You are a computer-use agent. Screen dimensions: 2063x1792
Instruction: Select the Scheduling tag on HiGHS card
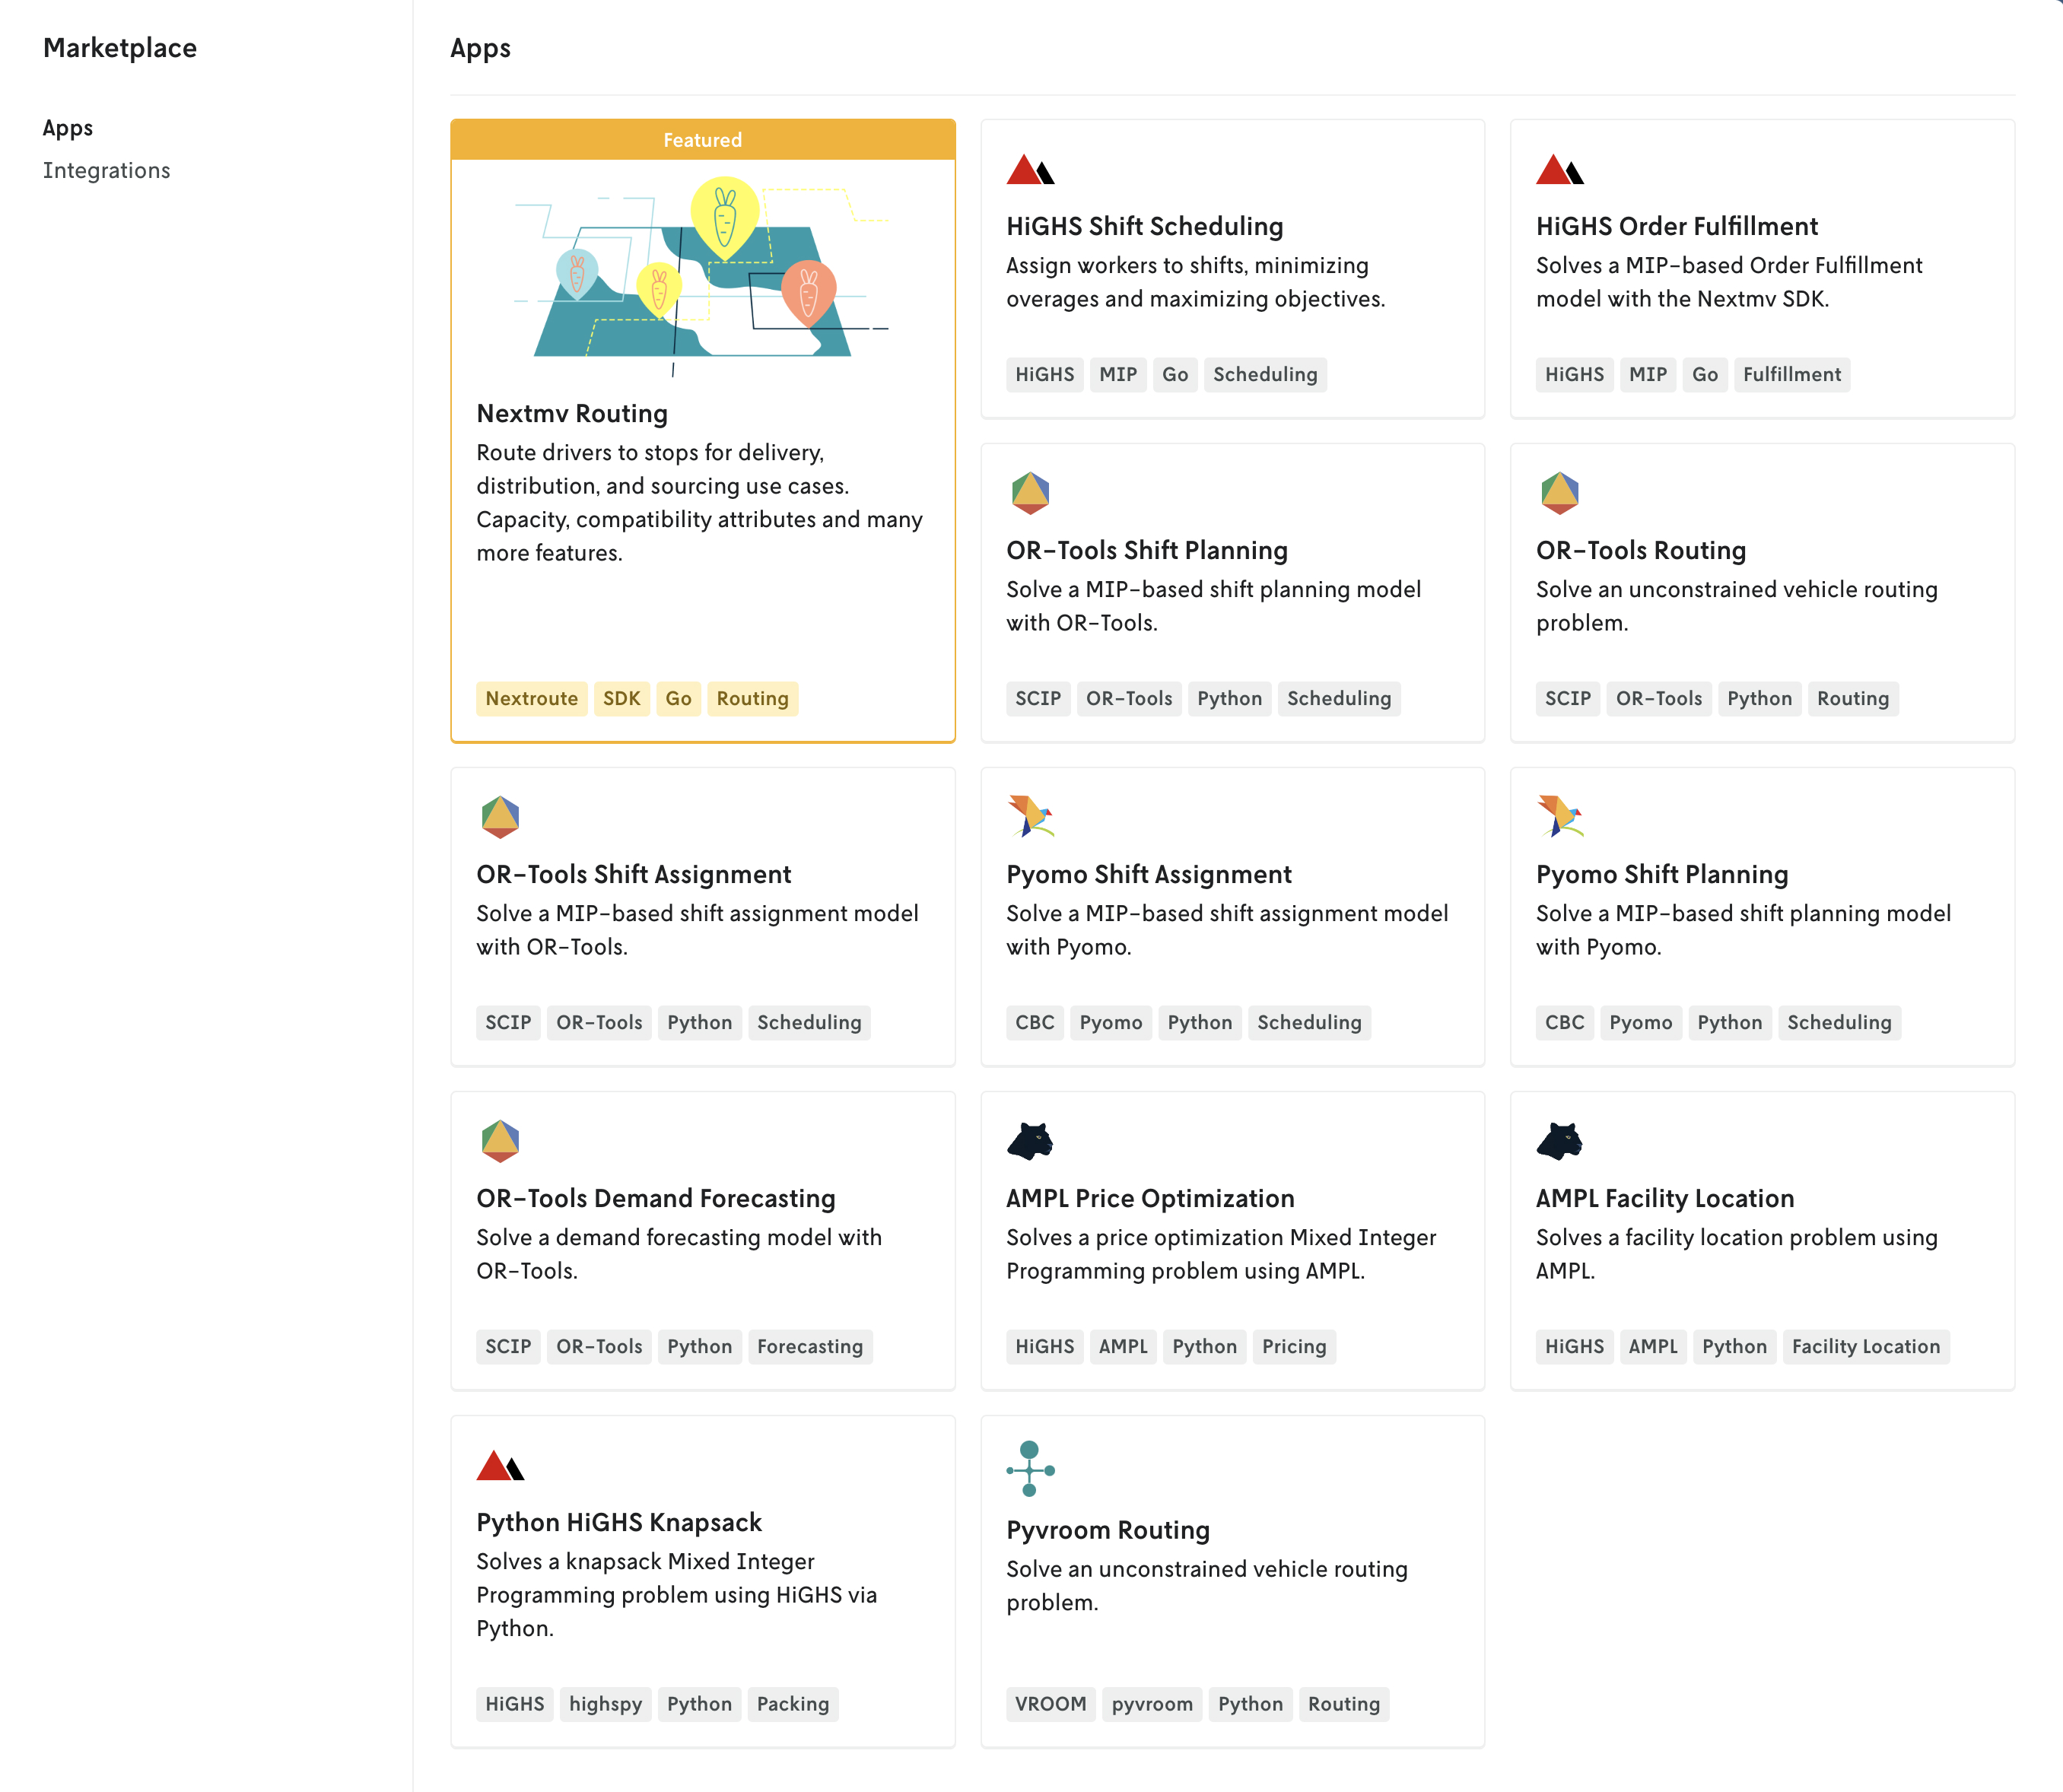(x=1265, y=373)
